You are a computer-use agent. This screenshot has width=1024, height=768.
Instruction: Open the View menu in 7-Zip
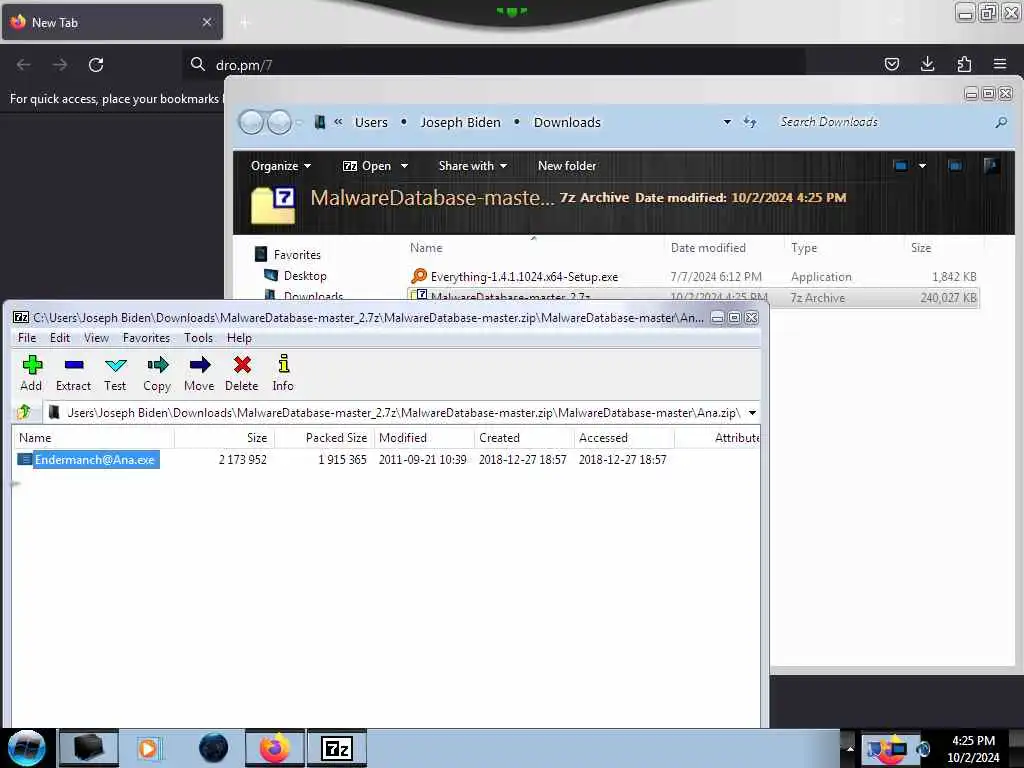pyautogui.click(x=96, y=338)
